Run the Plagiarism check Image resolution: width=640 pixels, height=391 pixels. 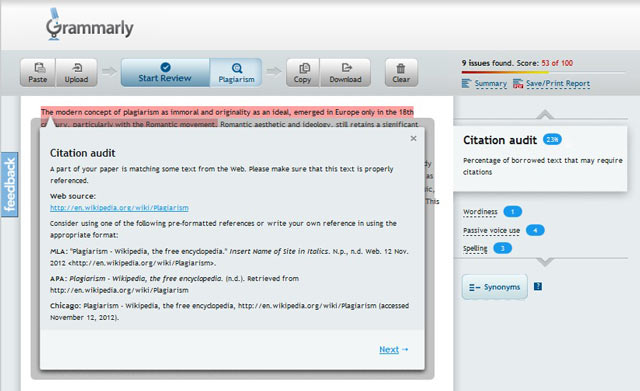236,73
